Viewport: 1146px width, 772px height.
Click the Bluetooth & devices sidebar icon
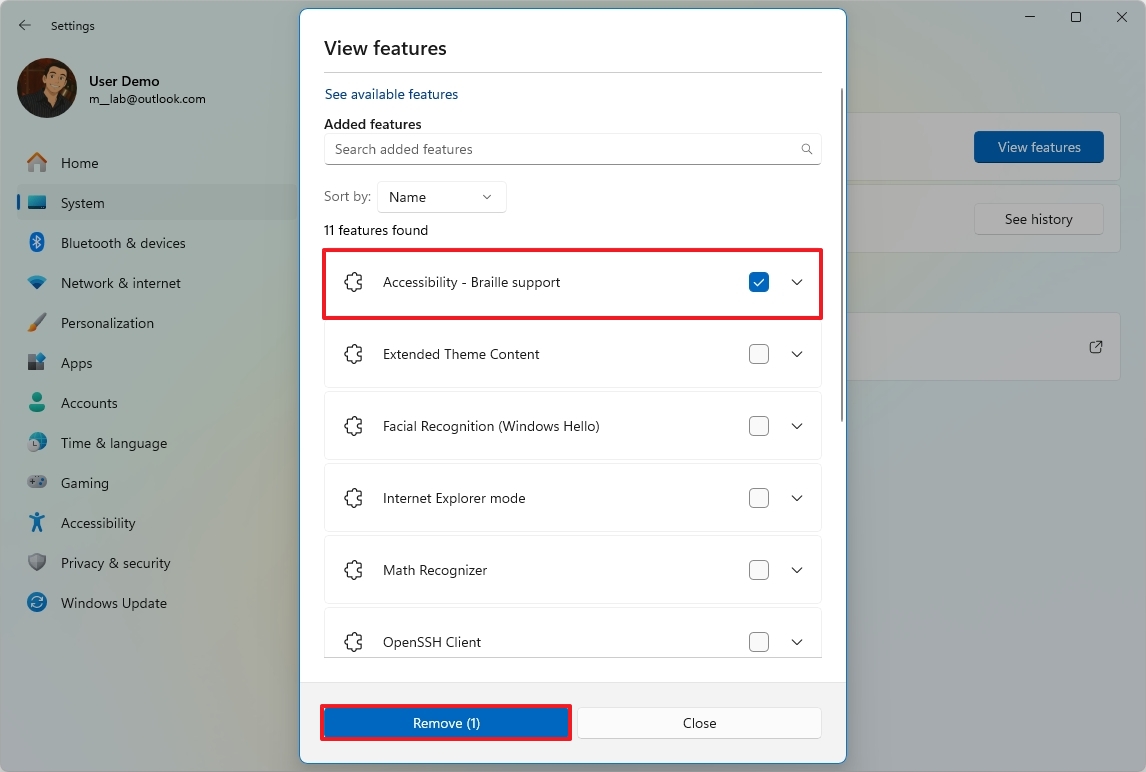tap(37, 243)
